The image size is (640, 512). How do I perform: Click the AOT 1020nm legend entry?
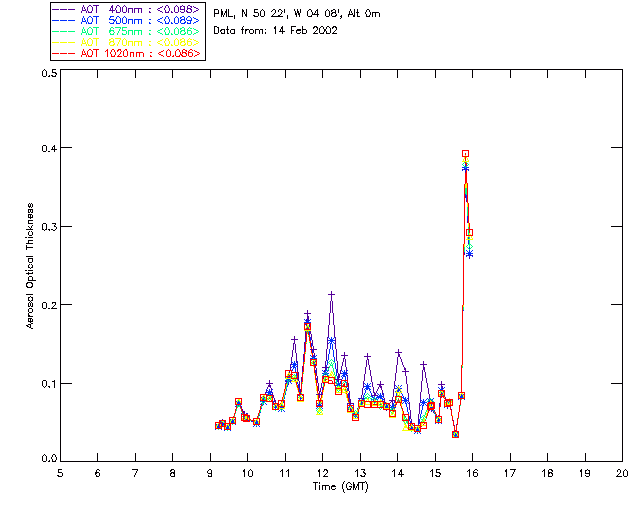coord(127,53)
